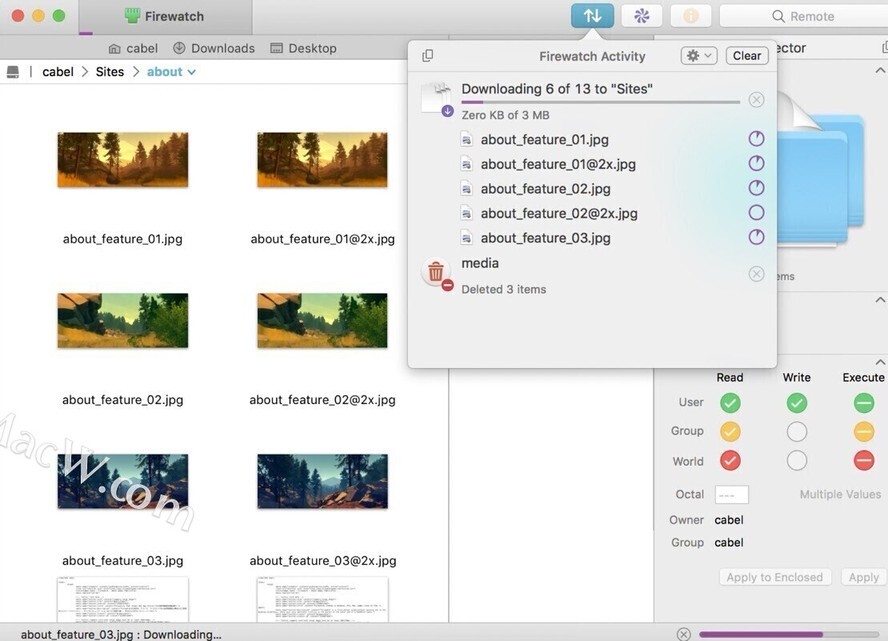Viewport: 888px width, 641px height.
Task: Toggle User Read permission
Action: (730, 403)
